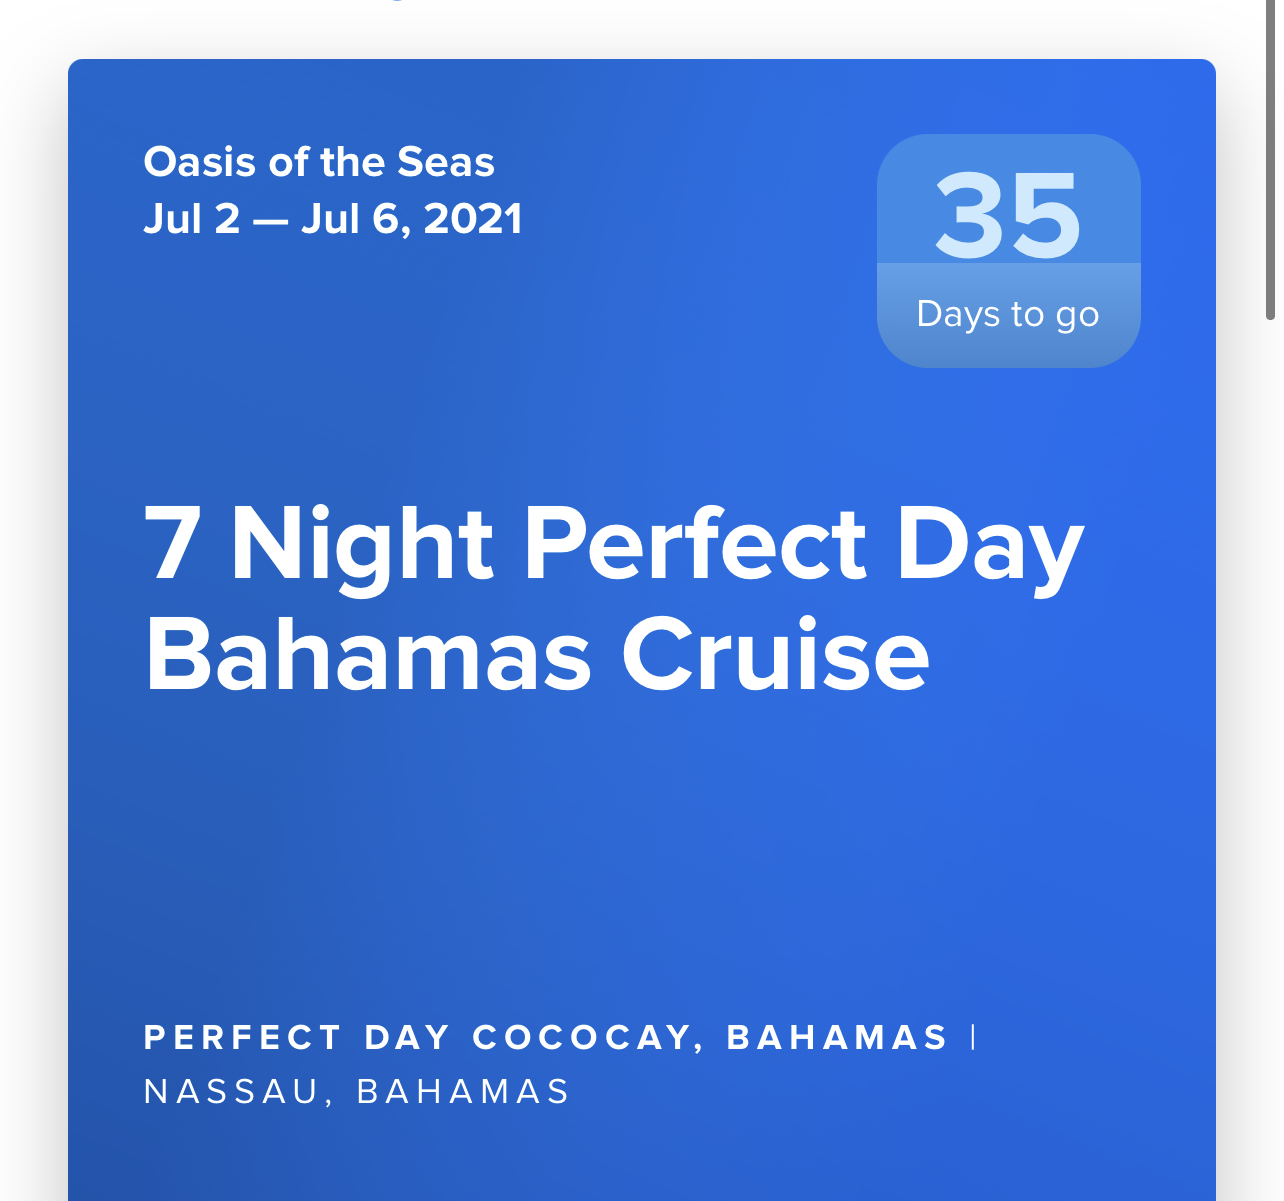The width and height of the screenshot is (1284, 1201).
Task: Click the word Bahamas in the cruise title
Action: 369,655
